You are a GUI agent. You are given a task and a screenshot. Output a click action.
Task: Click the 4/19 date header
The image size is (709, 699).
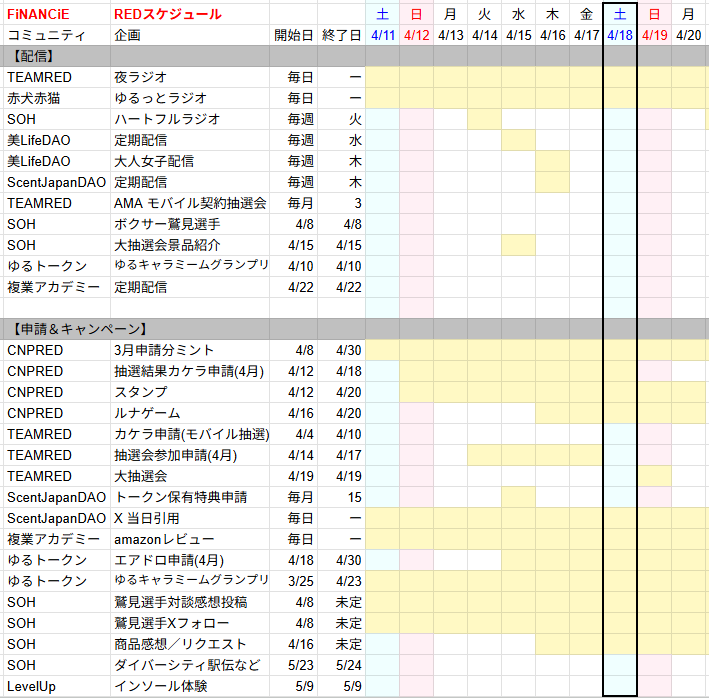click(654, 35)
